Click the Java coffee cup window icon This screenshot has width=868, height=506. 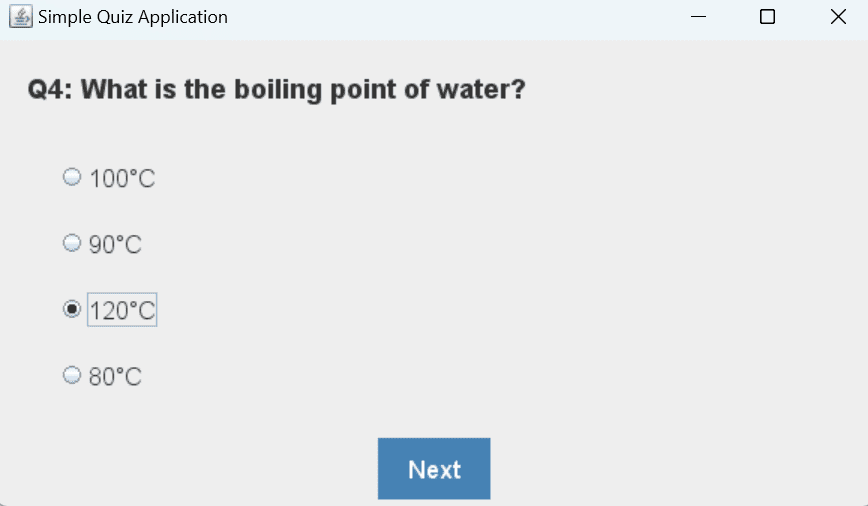20,17
